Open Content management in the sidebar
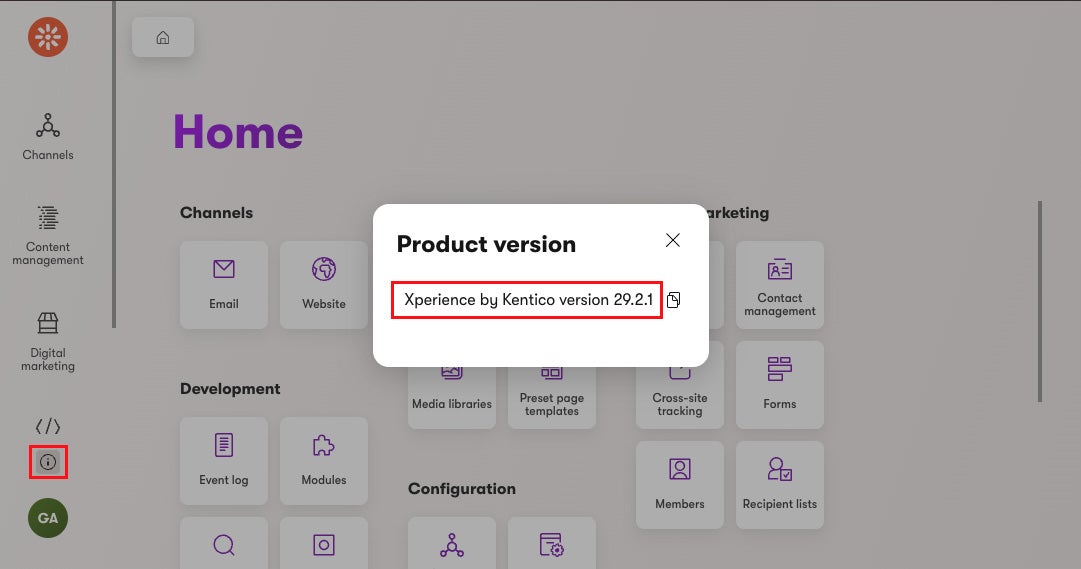This screenshot has width=1081, height=569. pos(48,236)
